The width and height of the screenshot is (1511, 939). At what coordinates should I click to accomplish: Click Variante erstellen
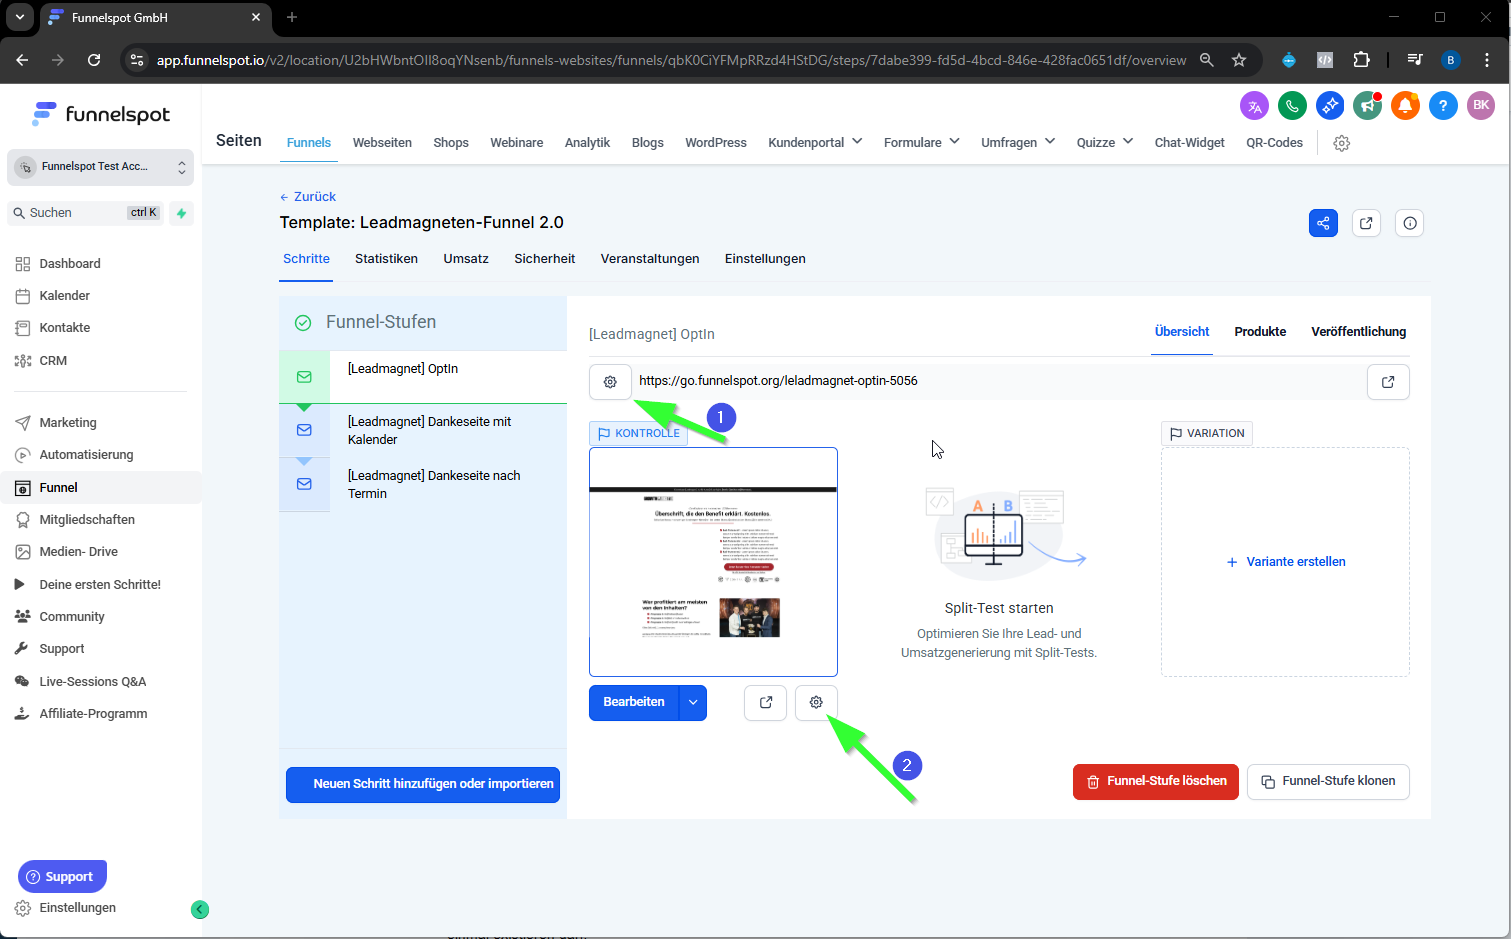1286,562
